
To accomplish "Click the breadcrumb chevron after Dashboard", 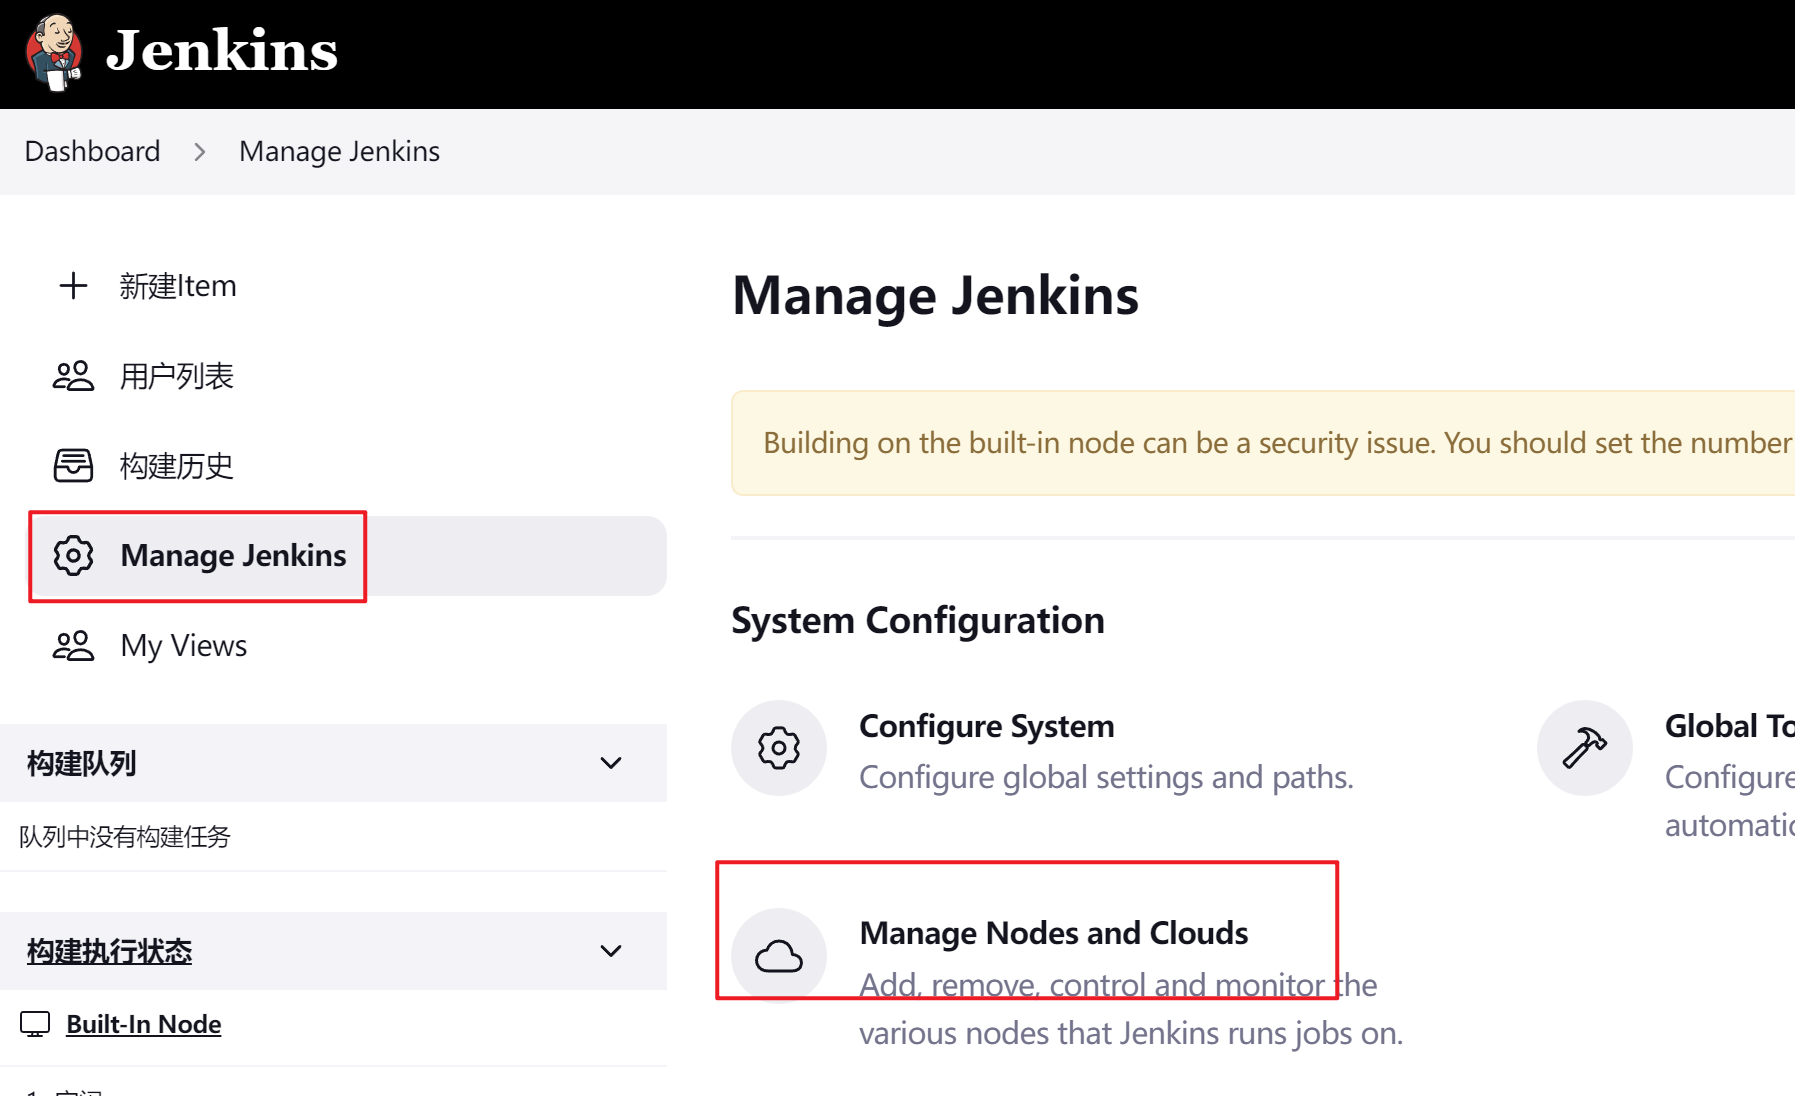I will pyautogui.click(x=200, y=152).
